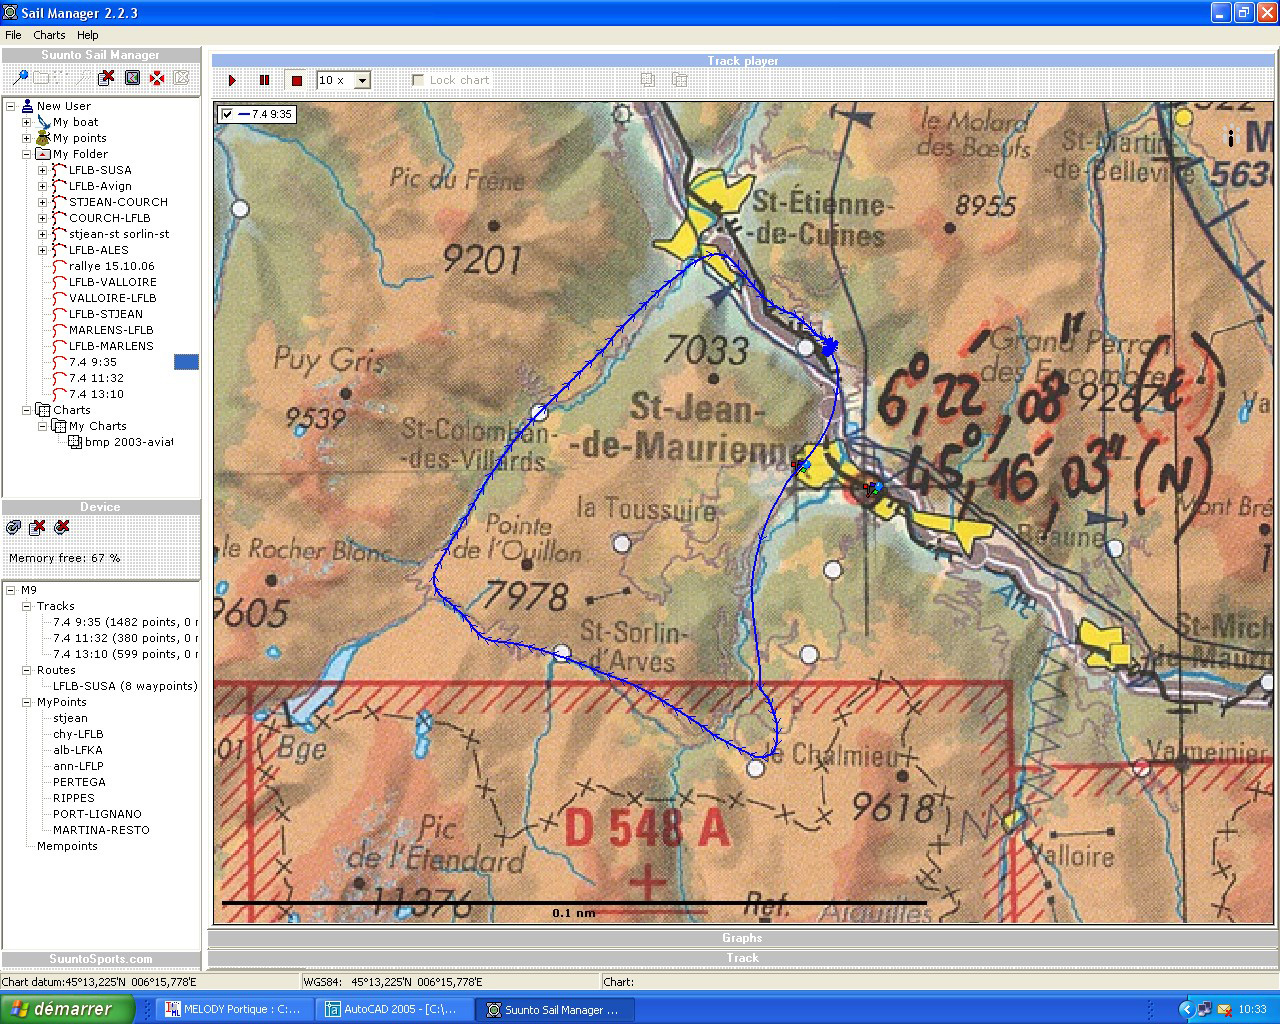
Task: Click the Suunto Sail Manager taskbar button
Action: (555, 1009)
